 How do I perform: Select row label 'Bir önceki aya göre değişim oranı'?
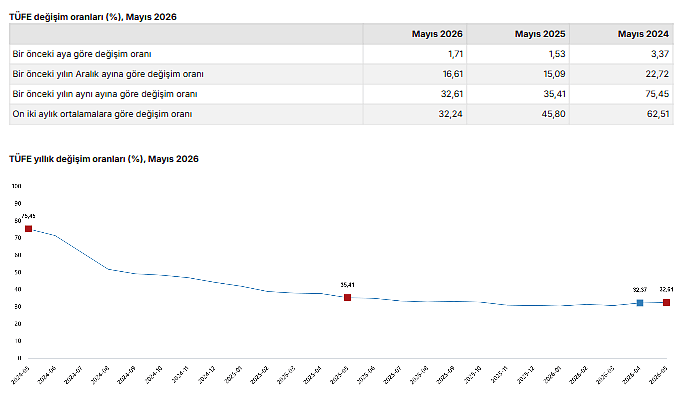(x=82, y=54)
